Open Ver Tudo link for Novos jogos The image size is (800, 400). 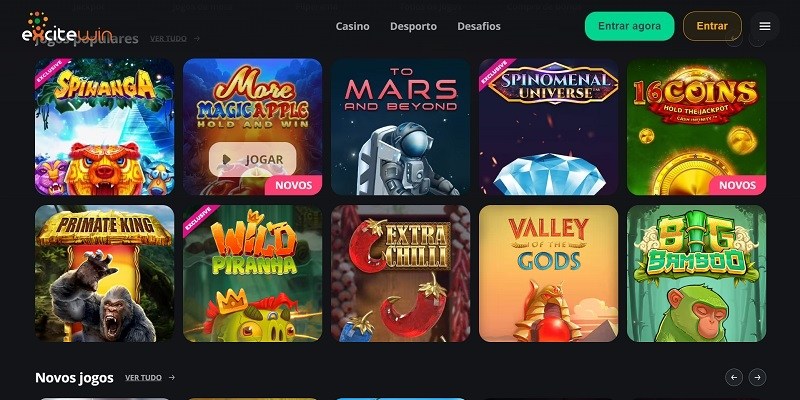pyautogui.click(x=143, y=378)
